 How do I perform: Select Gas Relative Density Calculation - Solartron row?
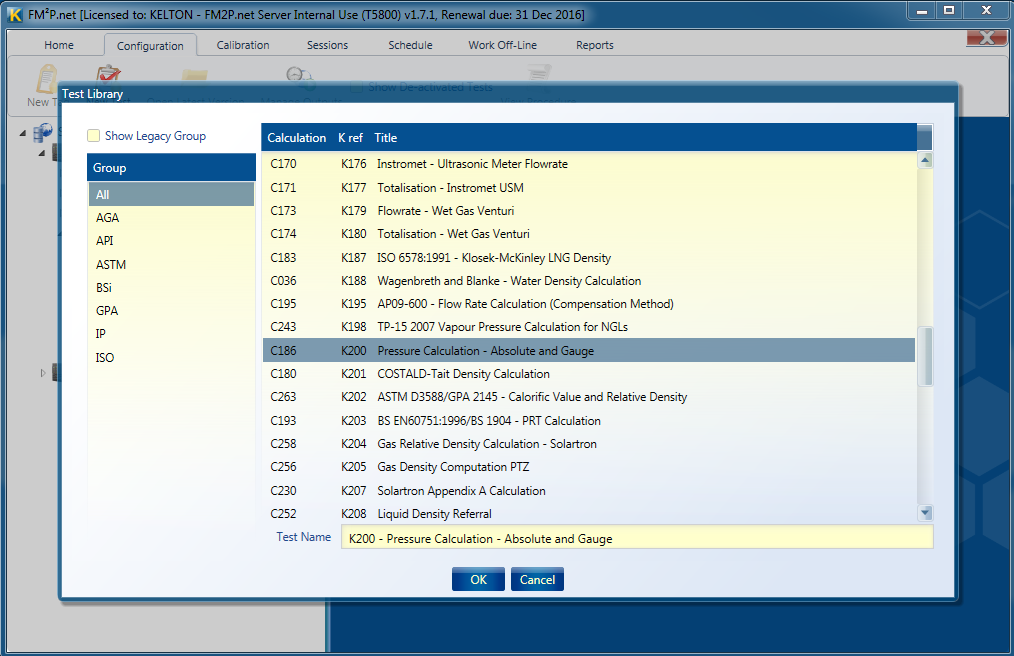[589, 444]
